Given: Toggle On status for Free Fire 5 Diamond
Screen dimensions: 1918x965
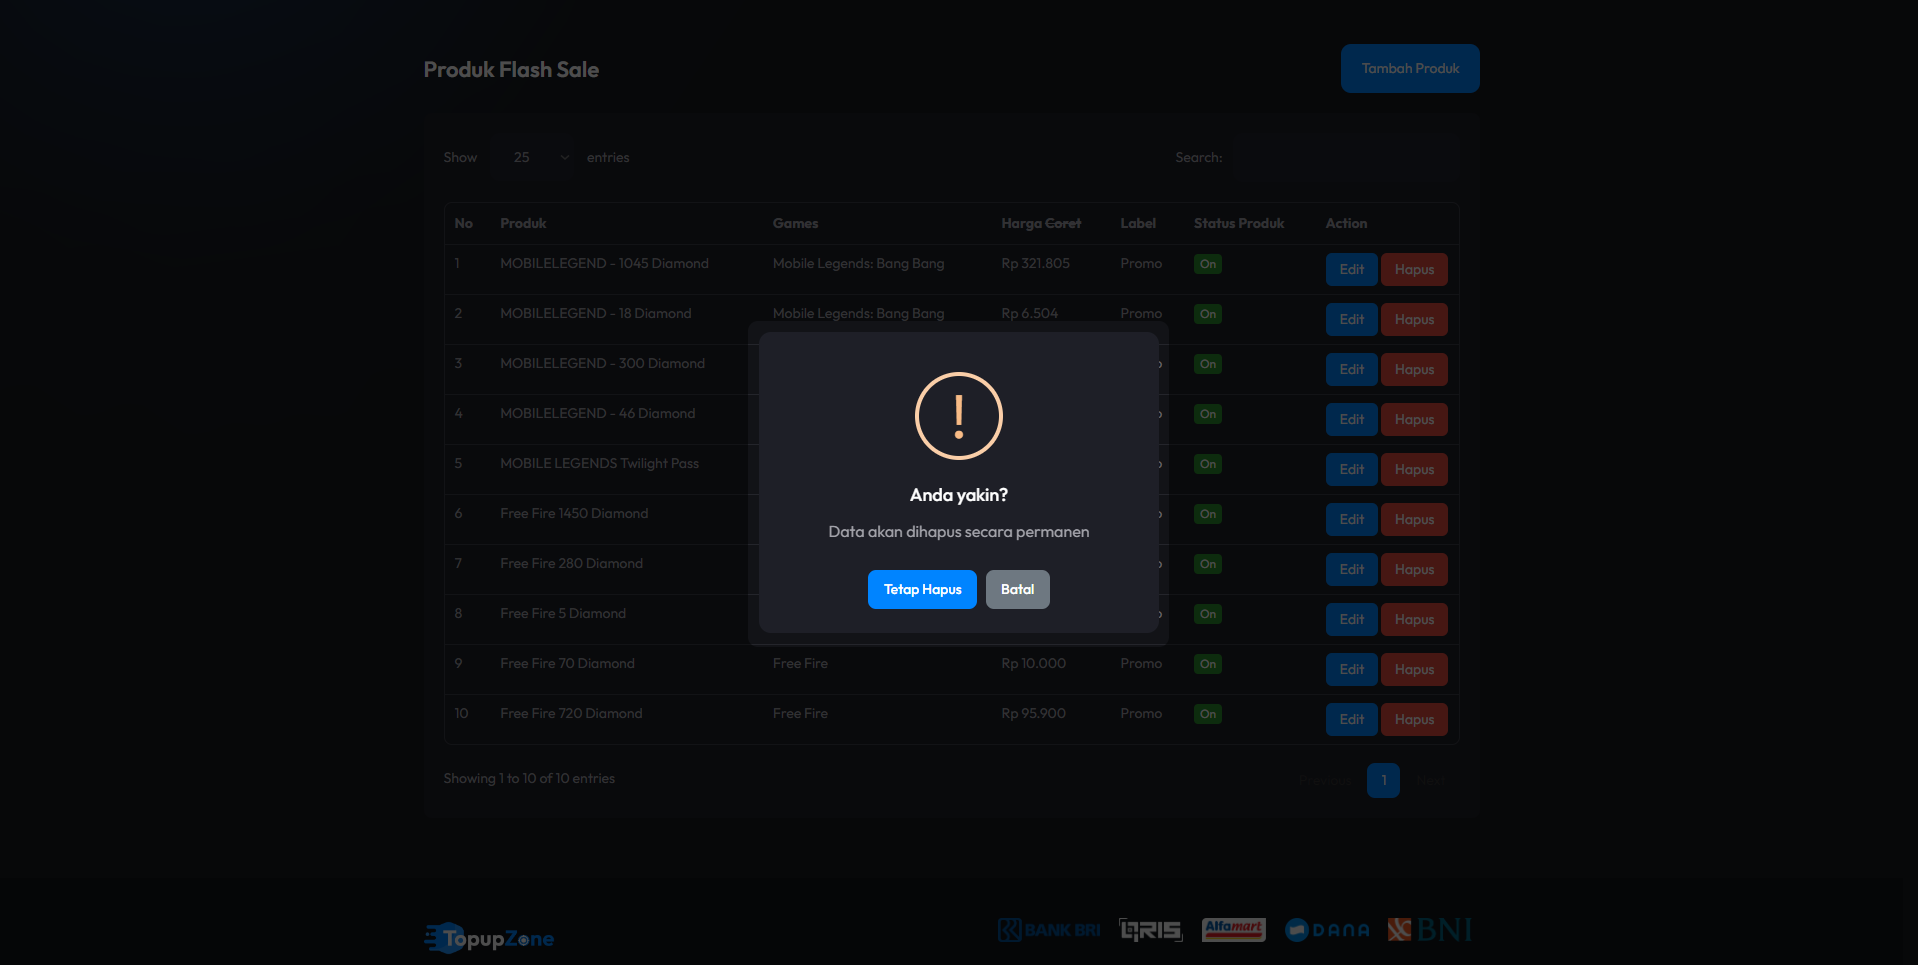Looking at the screenshot, I should 1207,614.
